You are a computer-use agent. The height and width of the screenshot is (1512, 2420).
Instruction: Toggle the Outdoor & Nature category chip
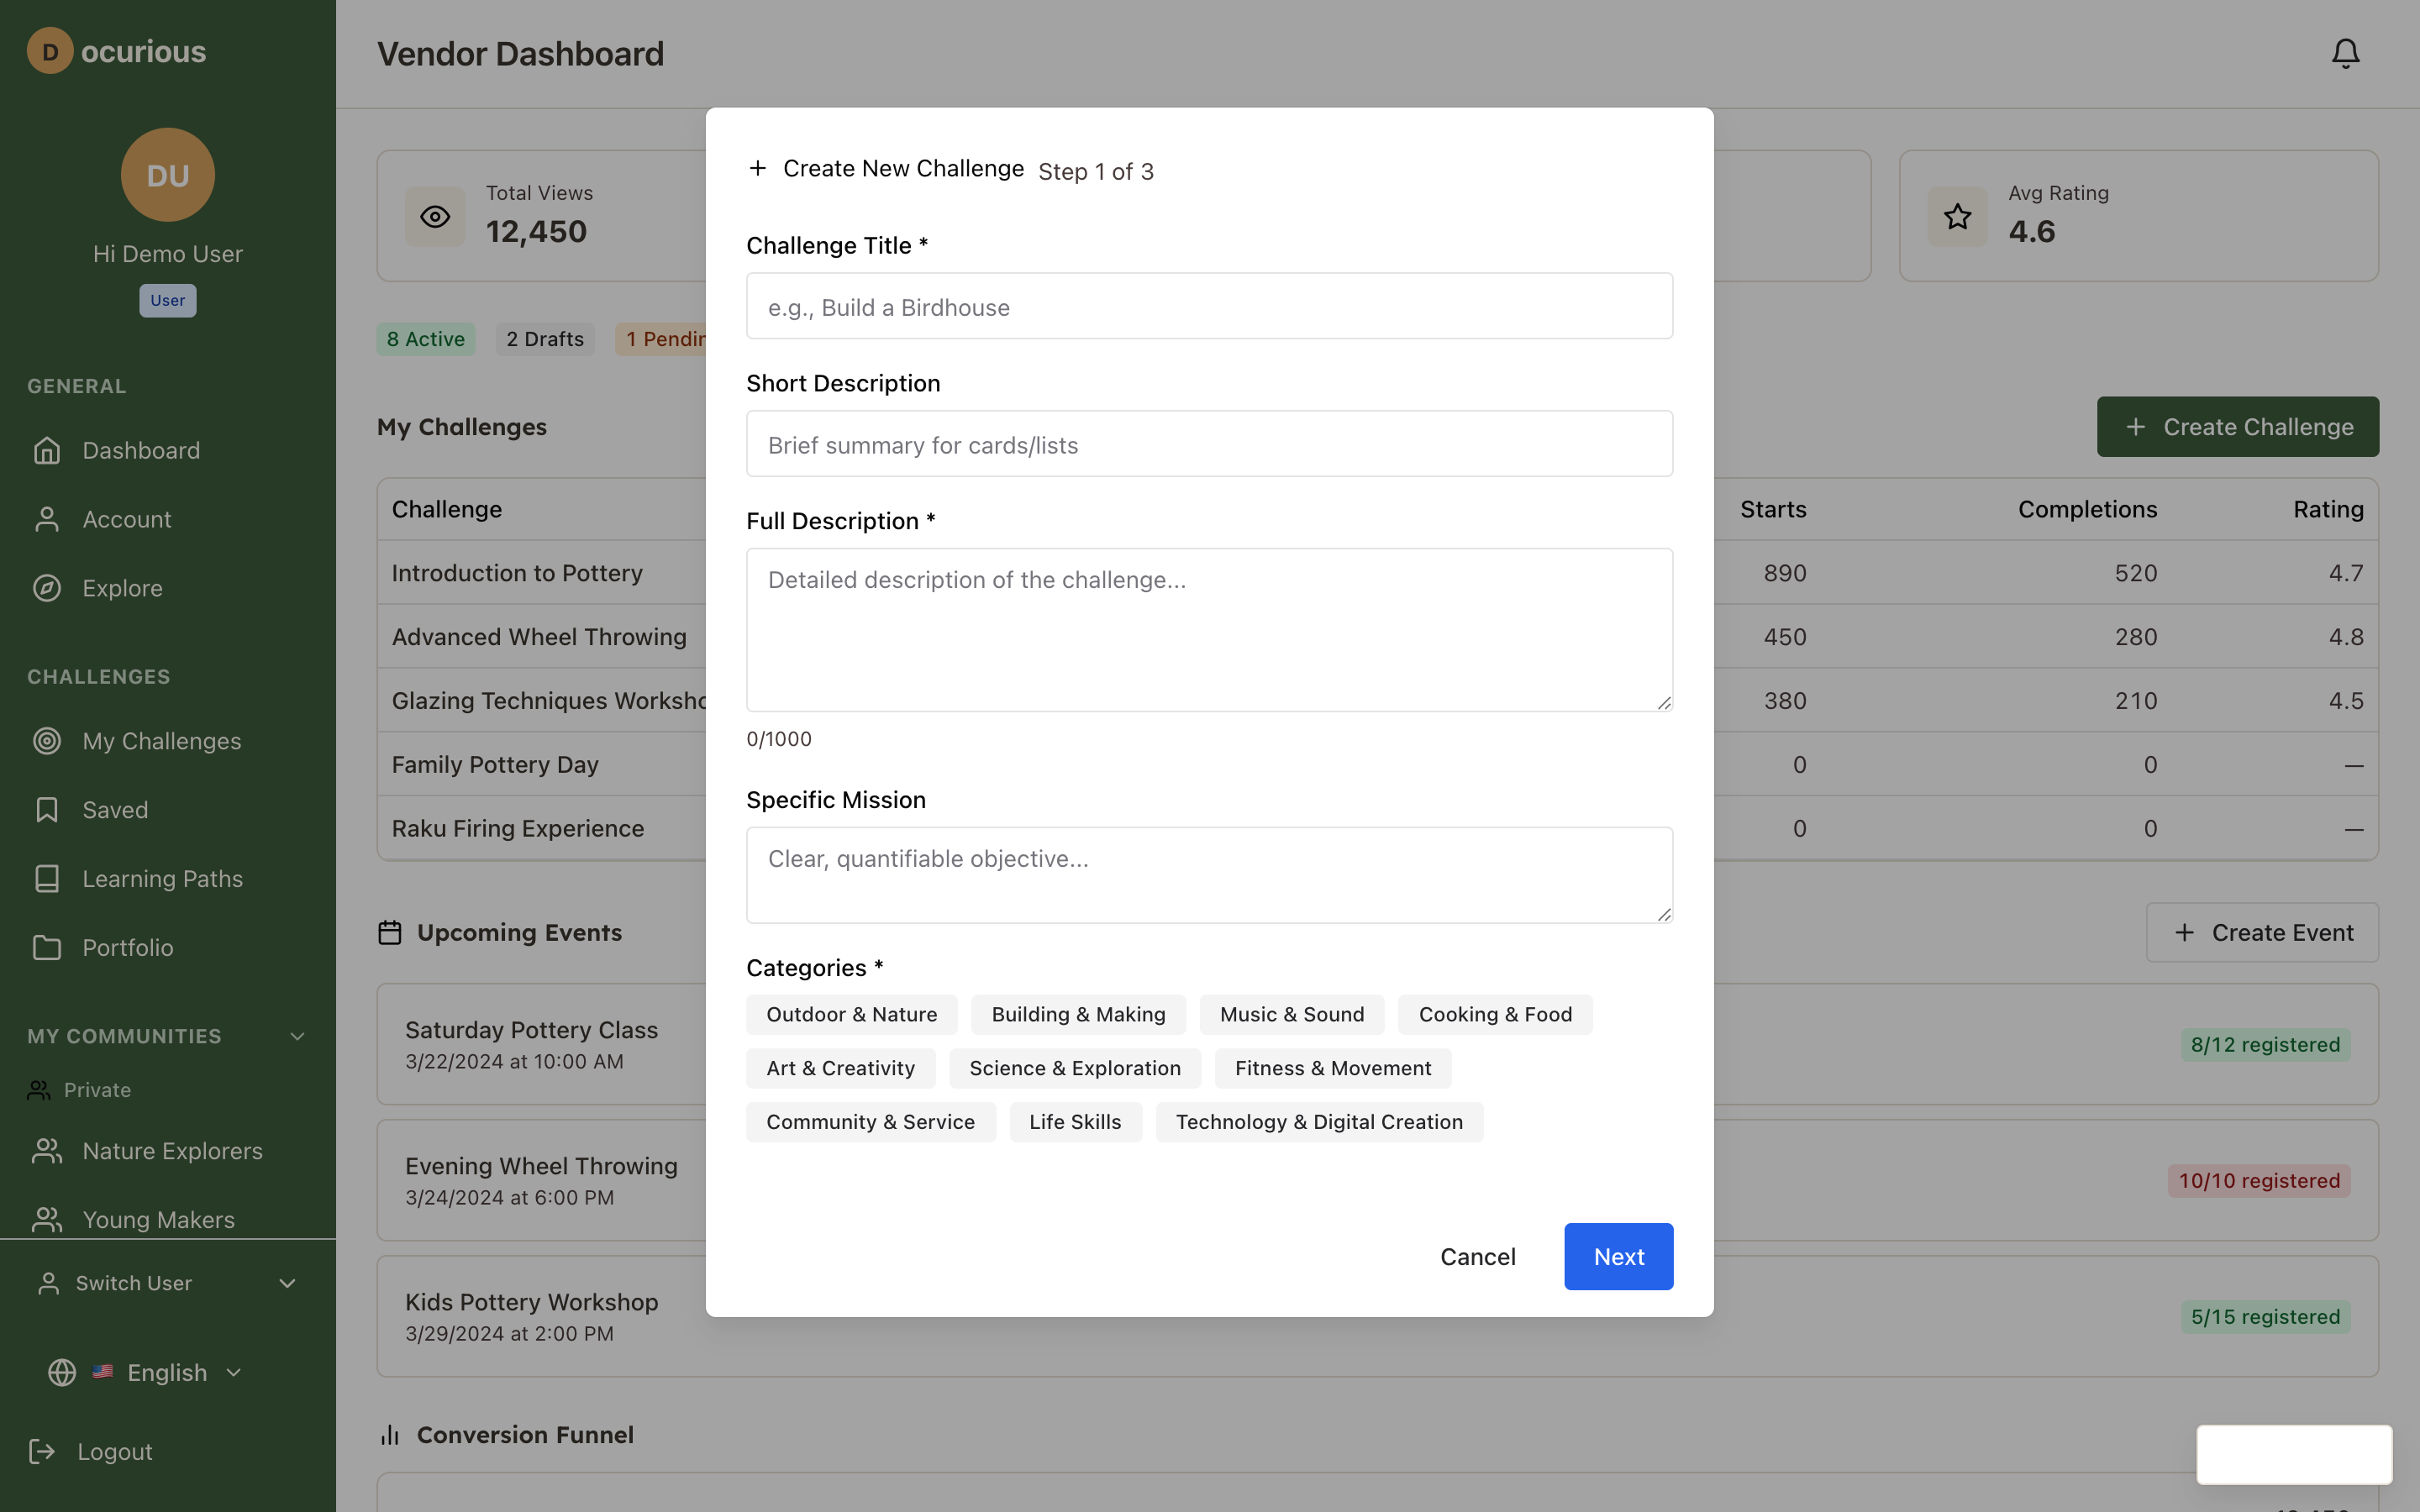851,1013
